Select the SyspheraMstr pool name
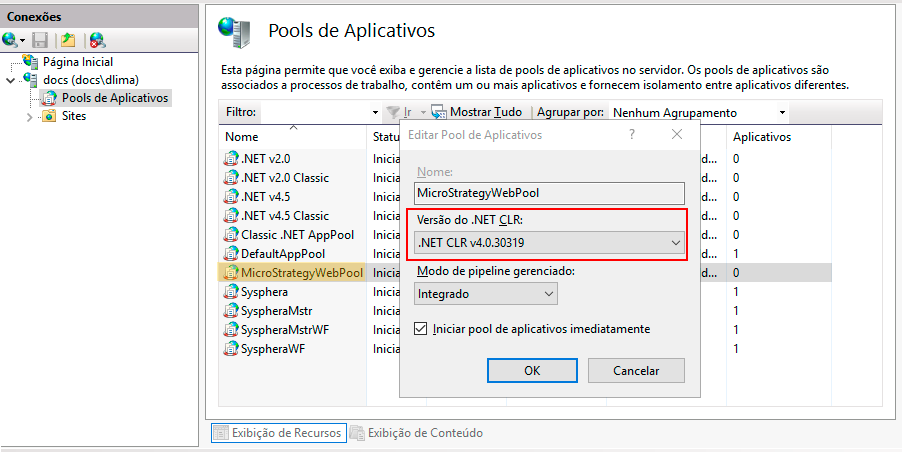Screen dimensions: 902x452 [x=277, y=311]
